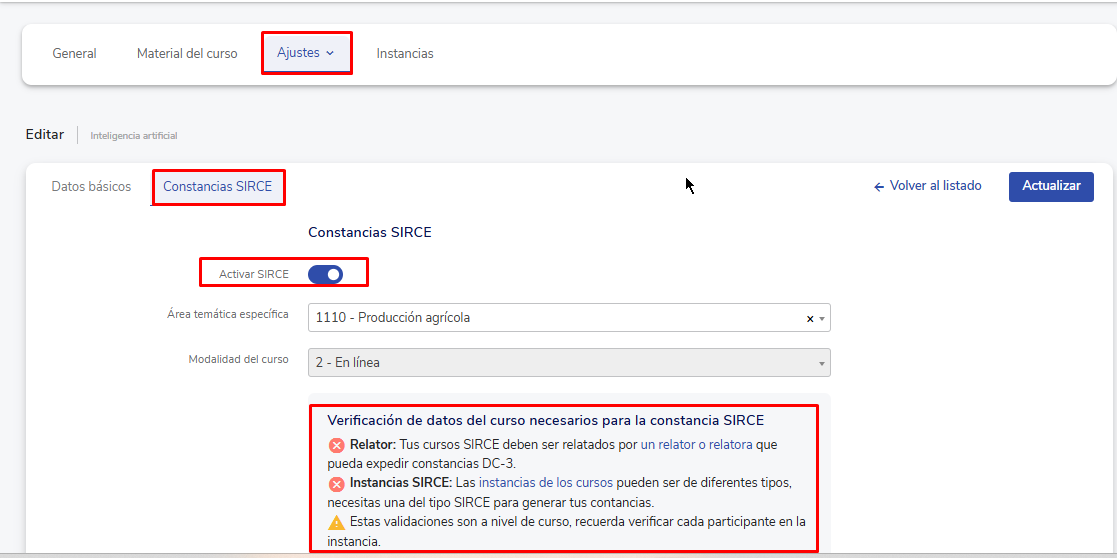Click the Editar breadcrumb label

(x=45, y=134)
